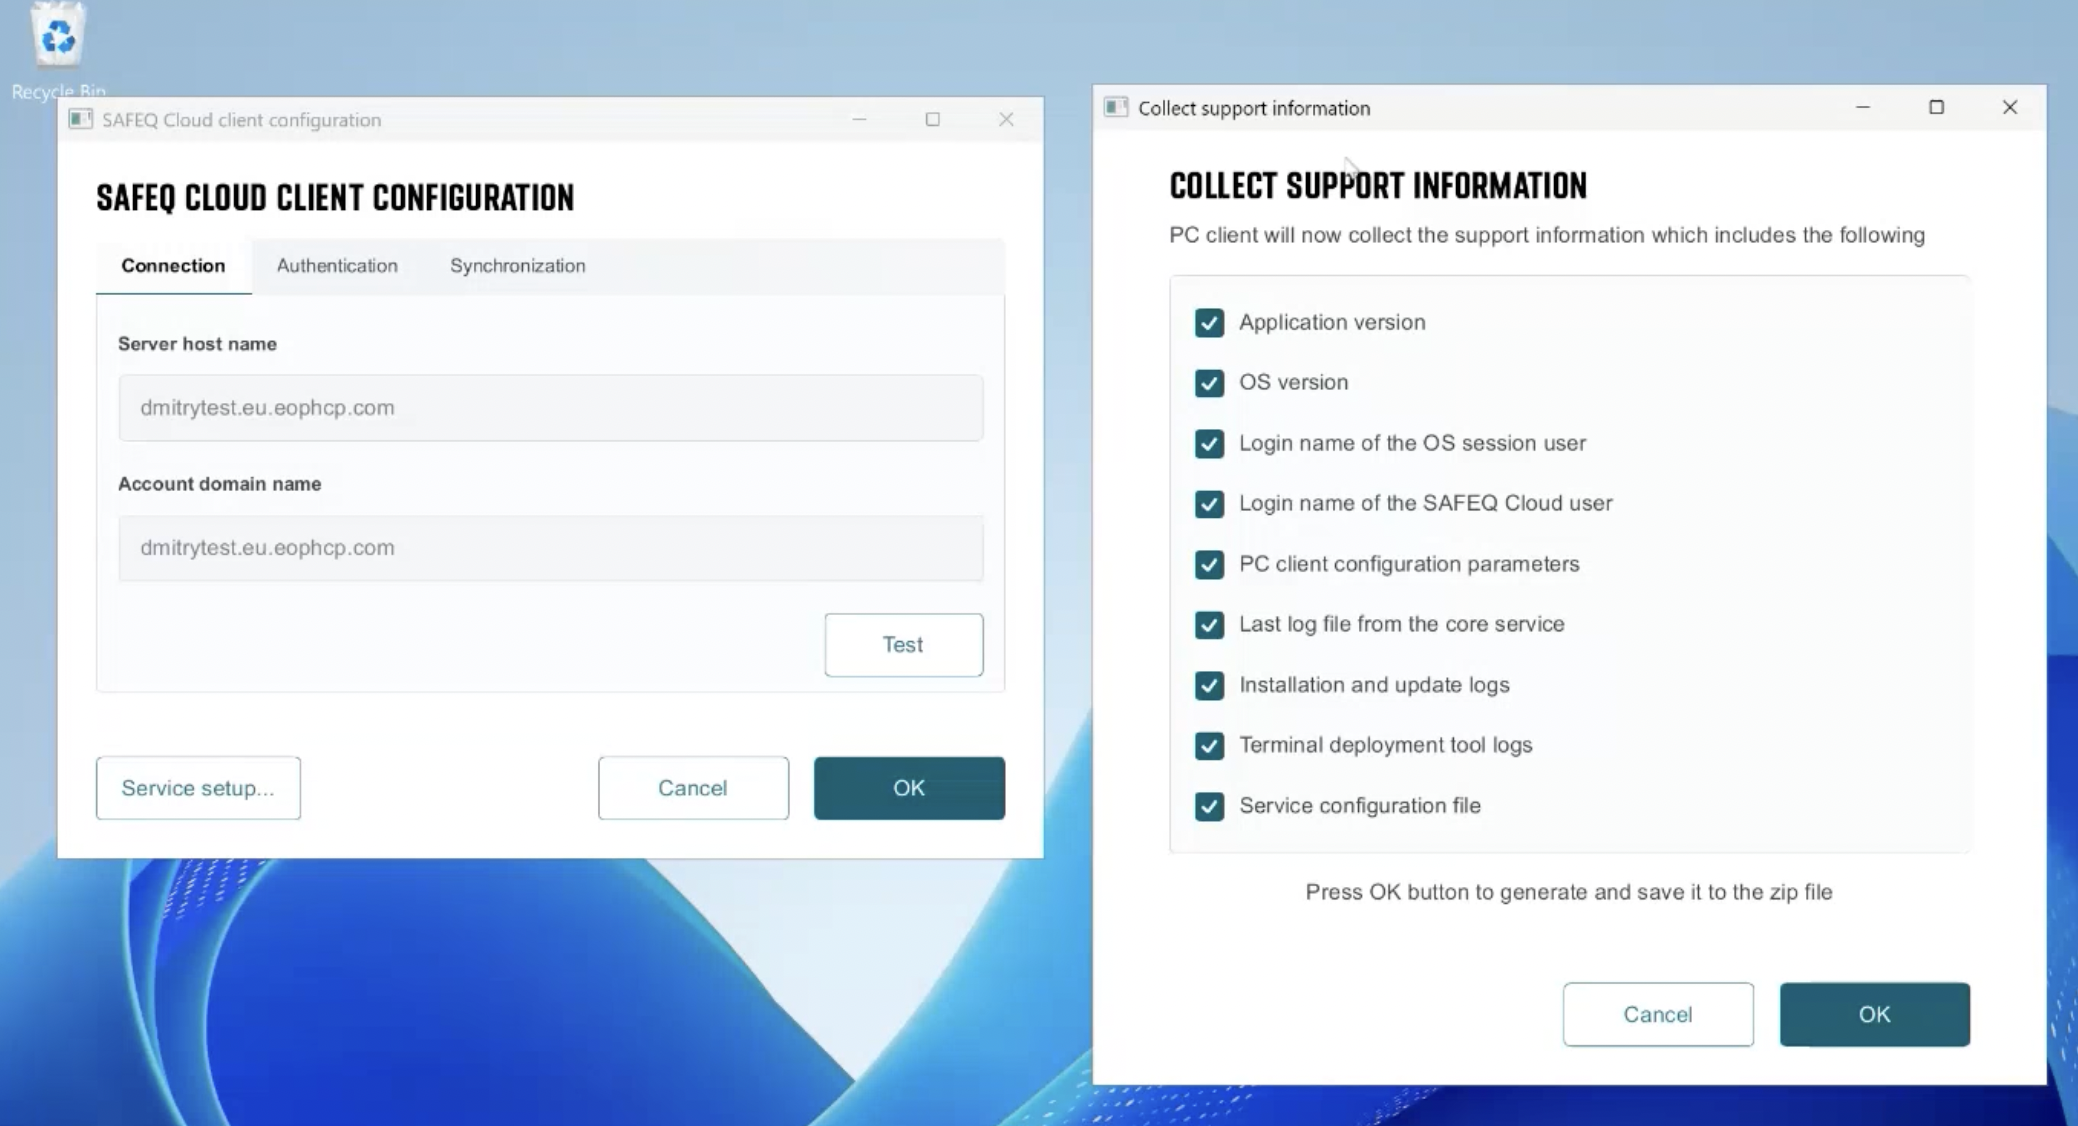Toggle Login name of the OS session user checkbox

tap(1209, 444)
